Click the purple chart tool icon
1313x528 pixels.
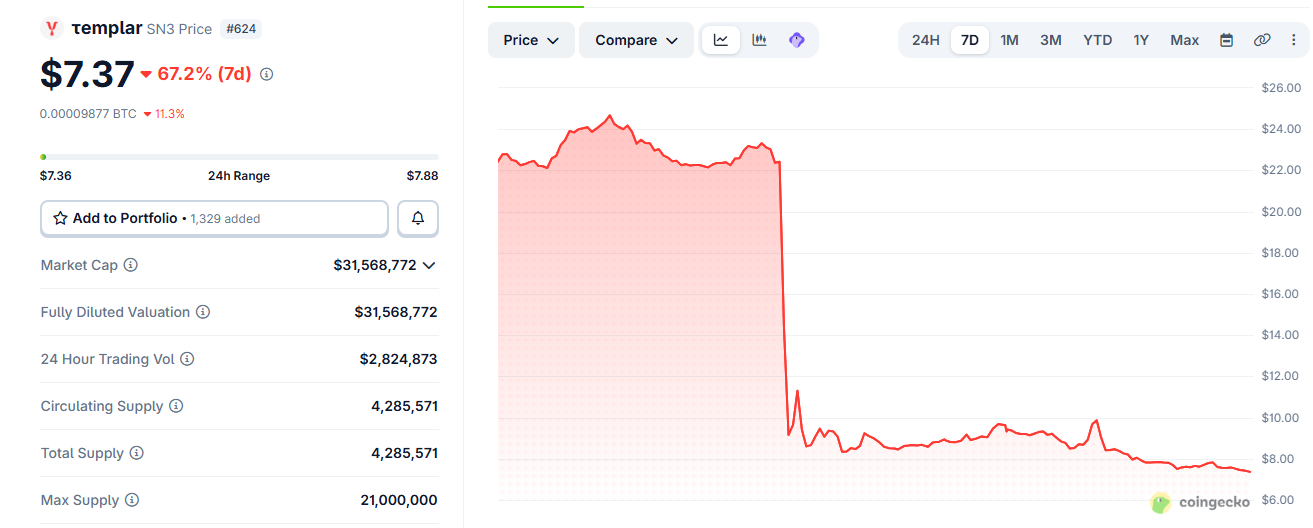797,40
